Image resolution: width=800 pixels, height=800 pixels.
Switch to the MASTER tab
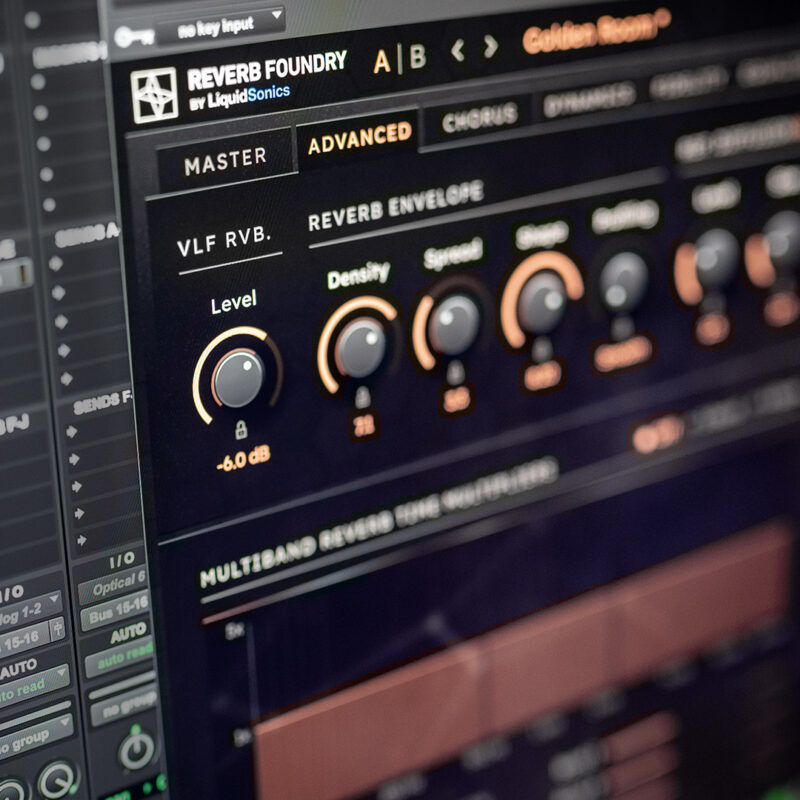tap(225, 162)
